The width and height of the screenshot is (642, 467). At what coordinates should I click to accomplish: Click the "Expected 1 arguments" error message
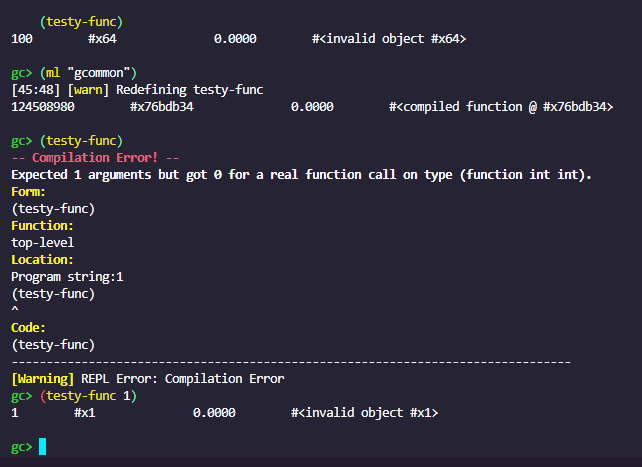point(301,175)
